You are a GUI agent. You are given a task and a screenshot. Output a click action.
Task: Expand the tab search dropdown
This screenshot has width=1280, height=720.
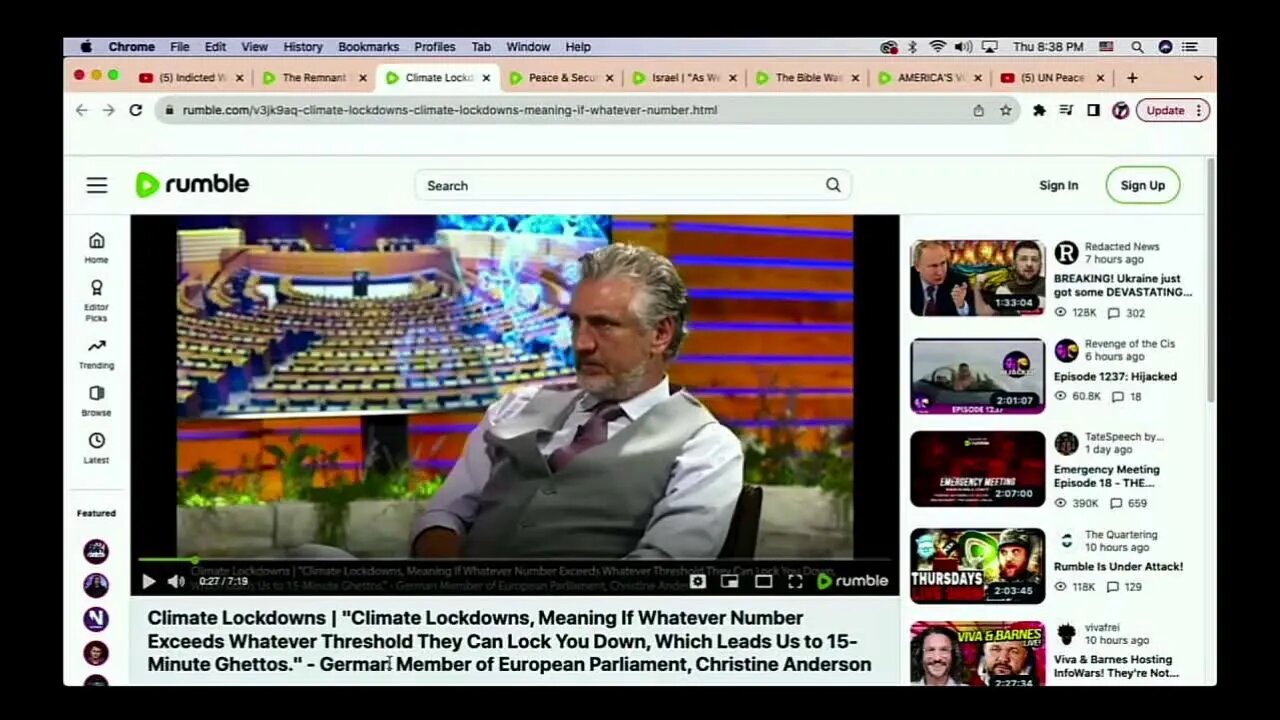pyautogui.click(x=1198, y=77)
